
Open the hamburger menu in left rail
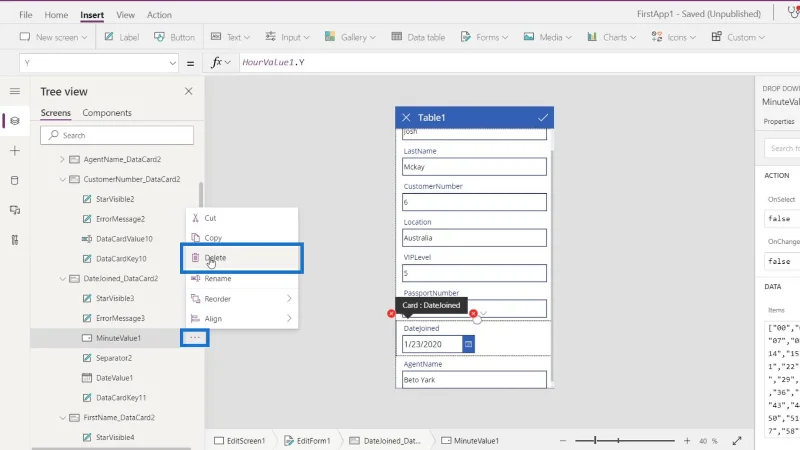tap(15, 91)
